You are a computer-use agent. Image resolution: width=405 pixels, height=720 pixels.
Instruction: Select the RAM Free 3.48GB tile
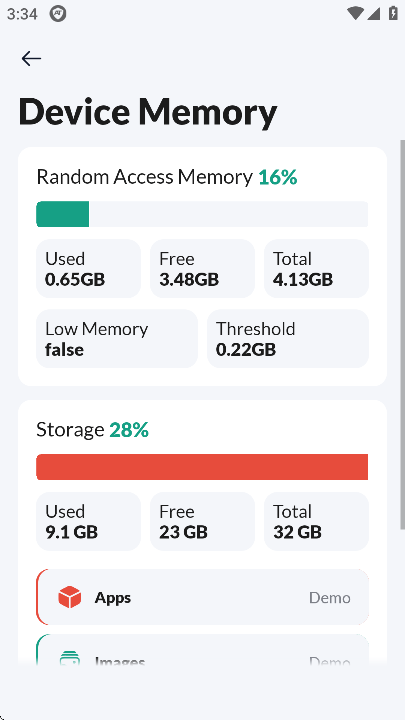click(x=202, y=269)
